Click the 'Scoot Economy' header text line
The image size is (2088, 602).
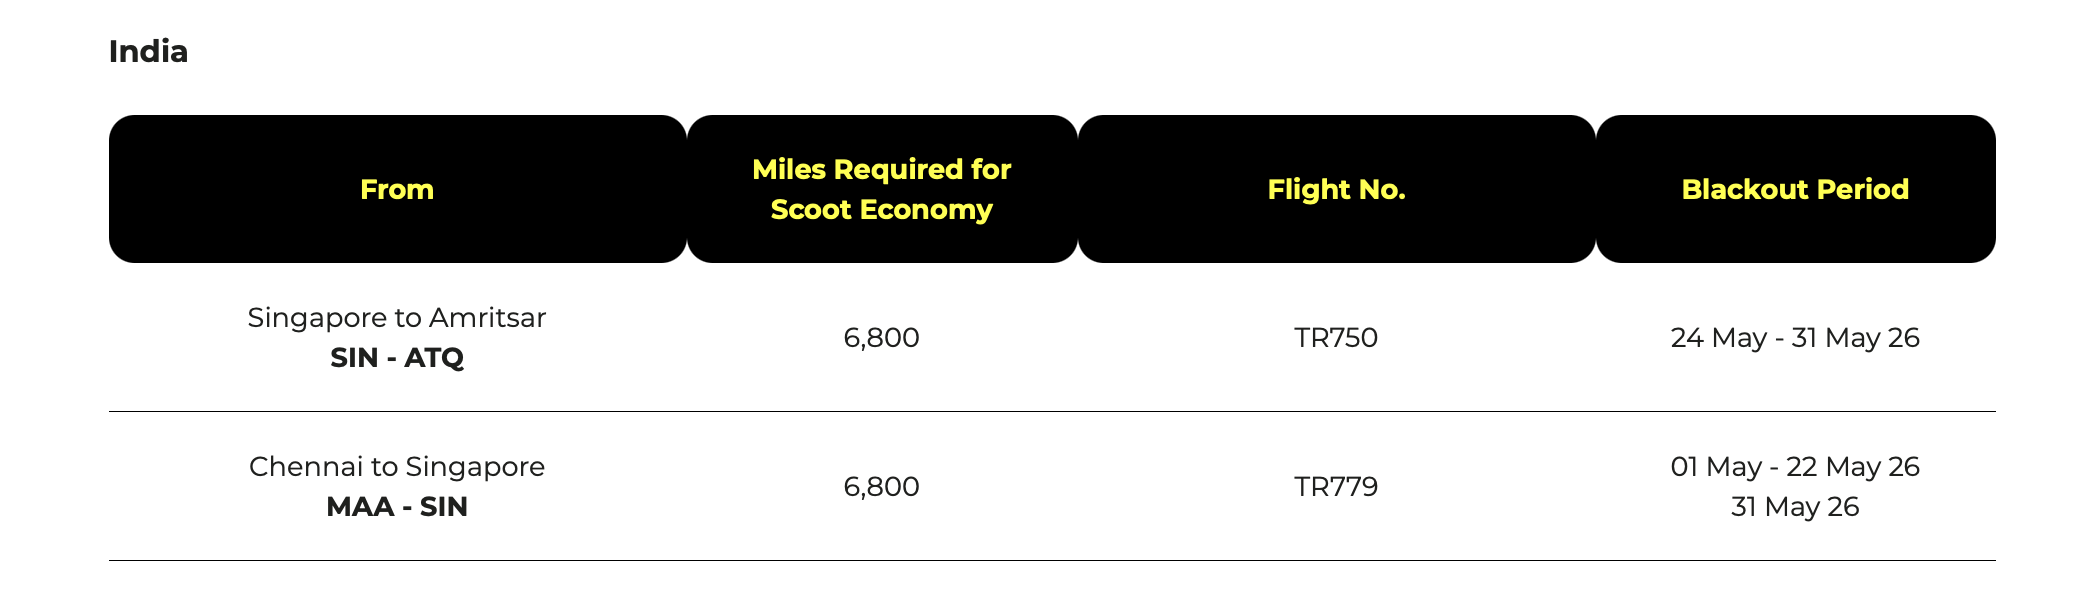pos(881,209)
